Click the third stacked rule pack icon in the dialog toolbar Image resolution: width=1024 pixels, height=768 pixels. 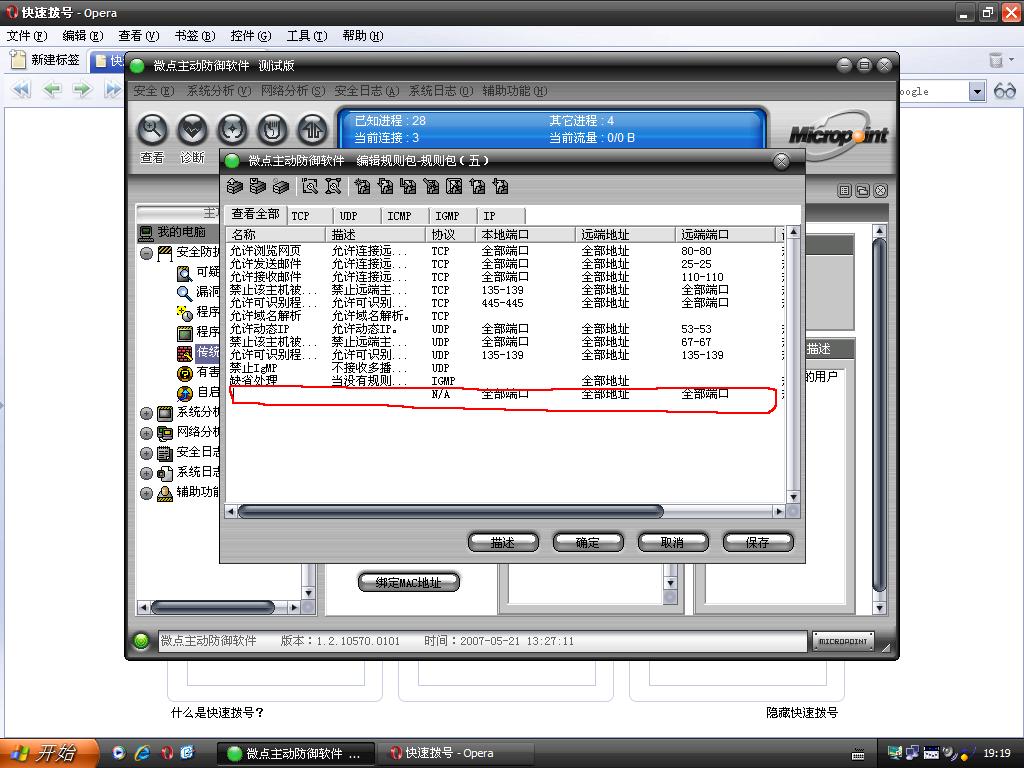[x=281, y=187]
